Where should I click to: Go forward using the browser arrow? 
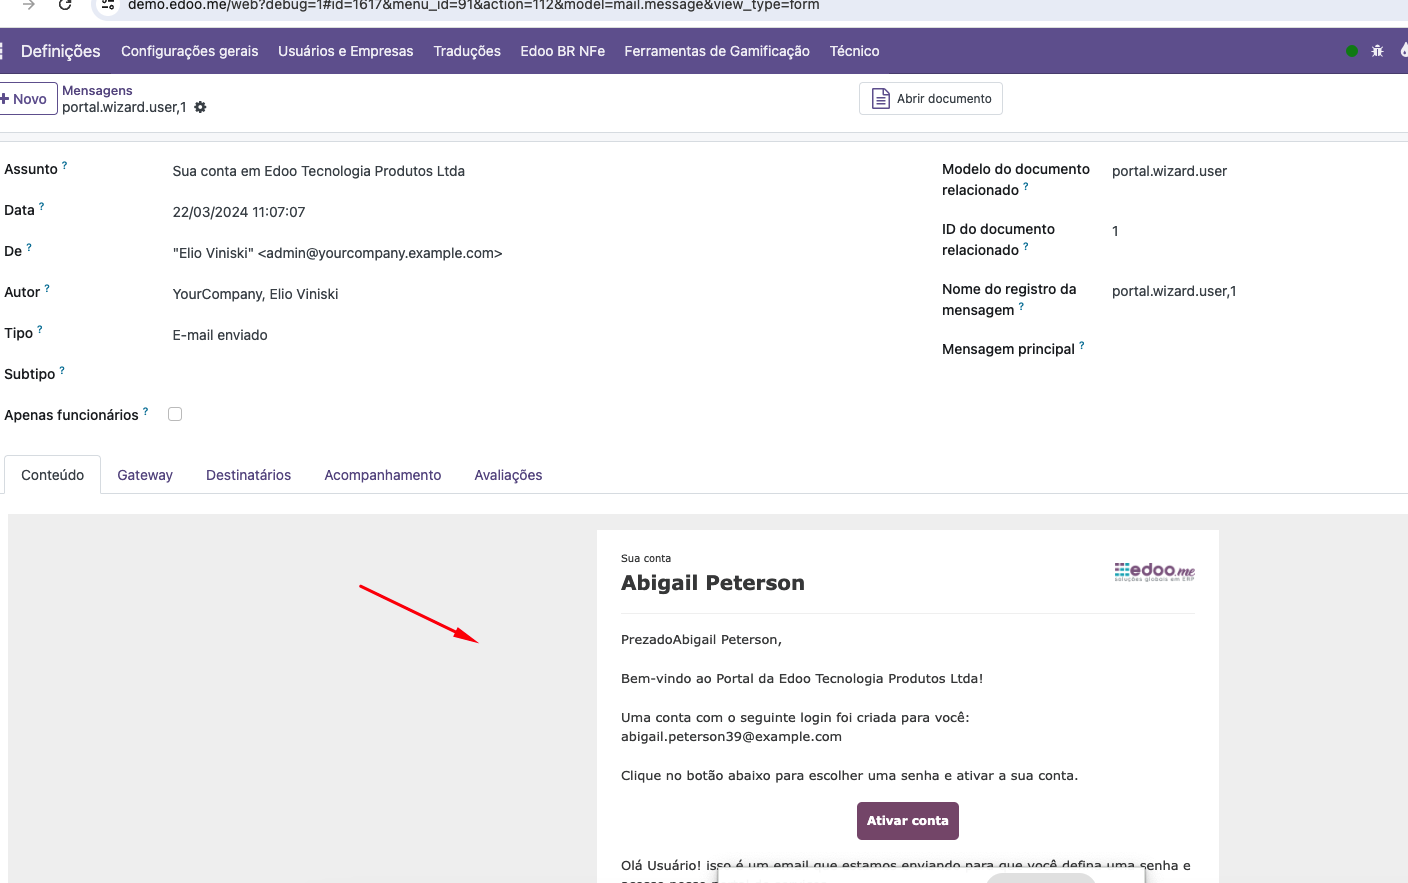click(29, 5)
